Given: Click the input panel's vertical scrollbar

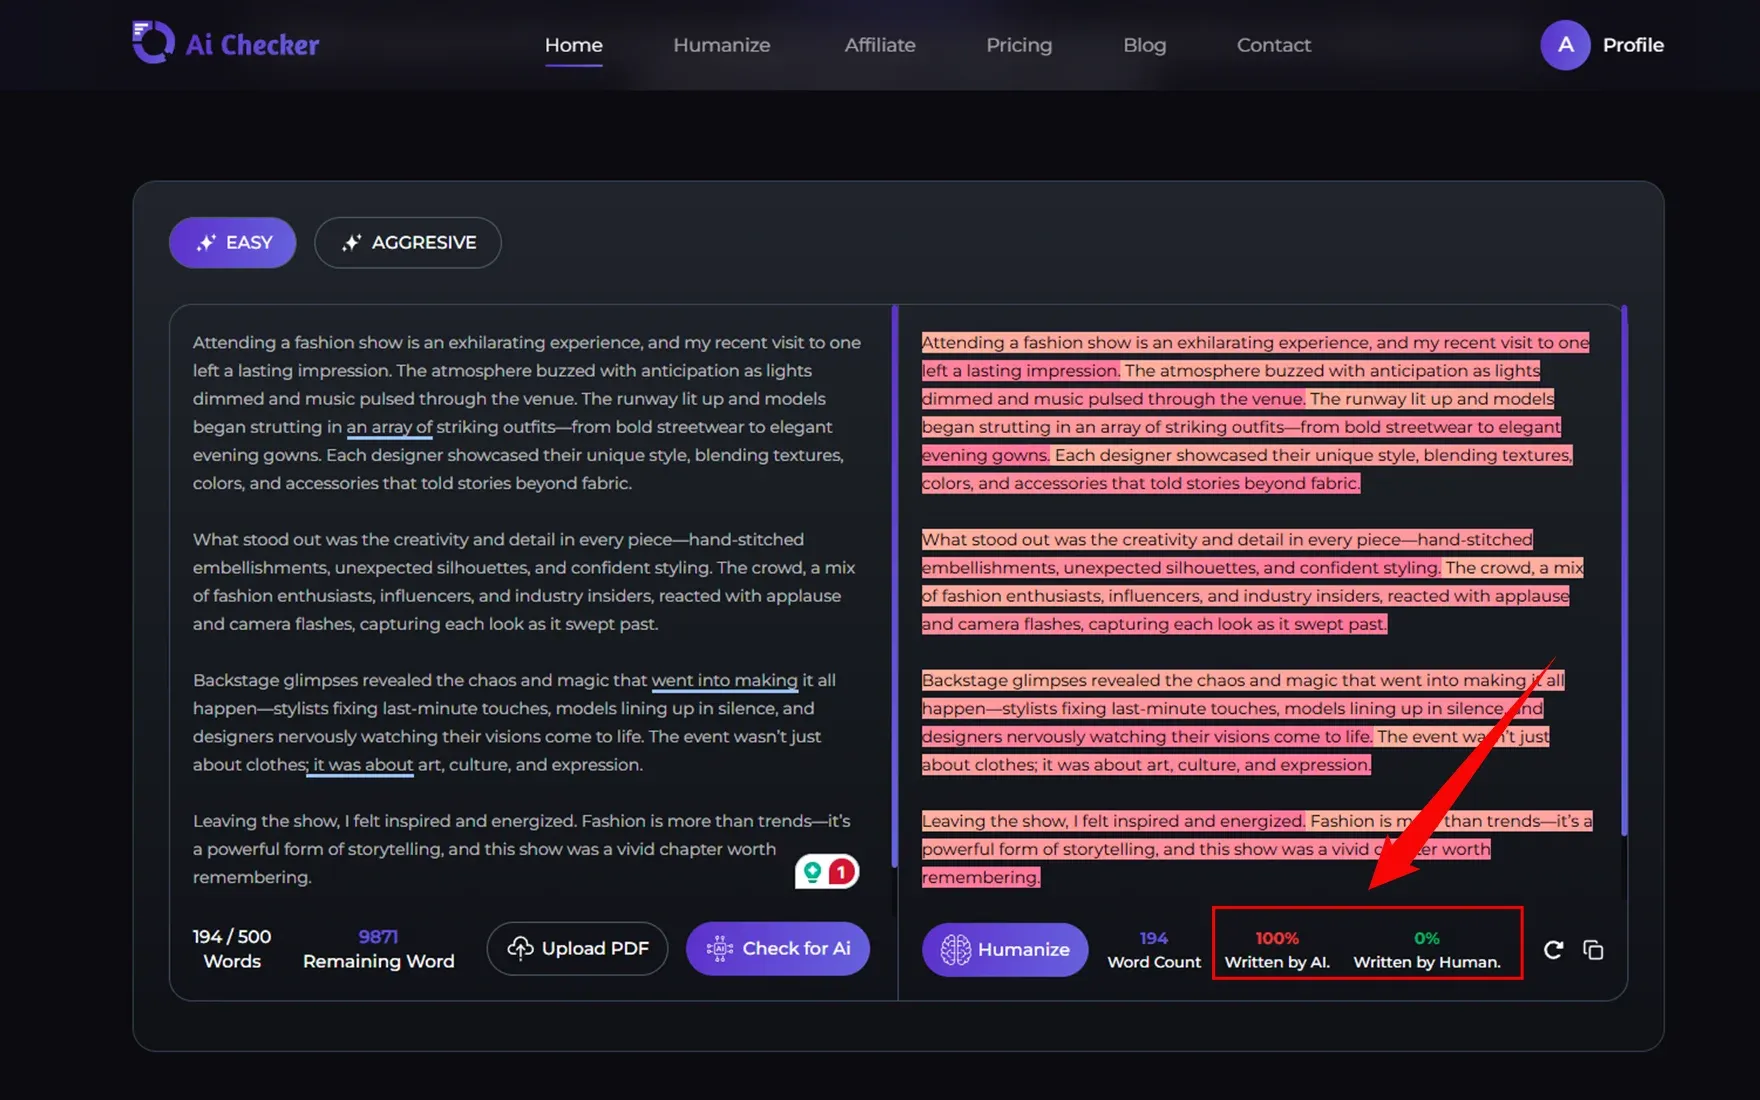Looking at the screenshot, I should coord(894,586).
